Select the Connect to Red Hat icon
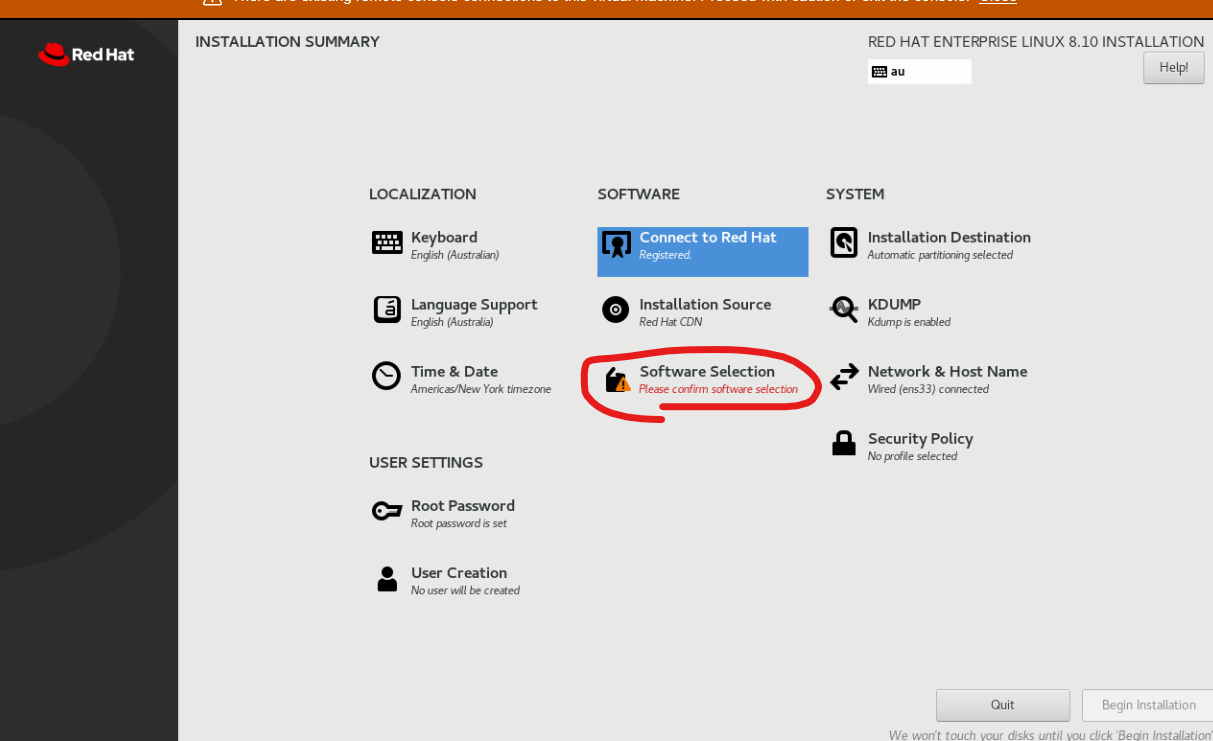1213x741 pixels. [x=616, y=244]
